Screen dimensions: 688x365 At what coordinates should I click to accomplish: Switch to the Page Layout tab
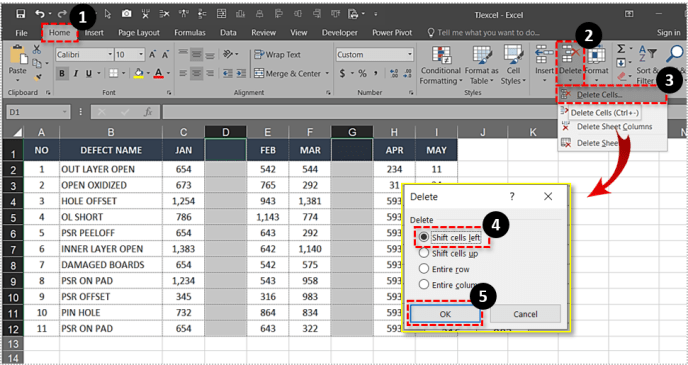click(139, 32)
